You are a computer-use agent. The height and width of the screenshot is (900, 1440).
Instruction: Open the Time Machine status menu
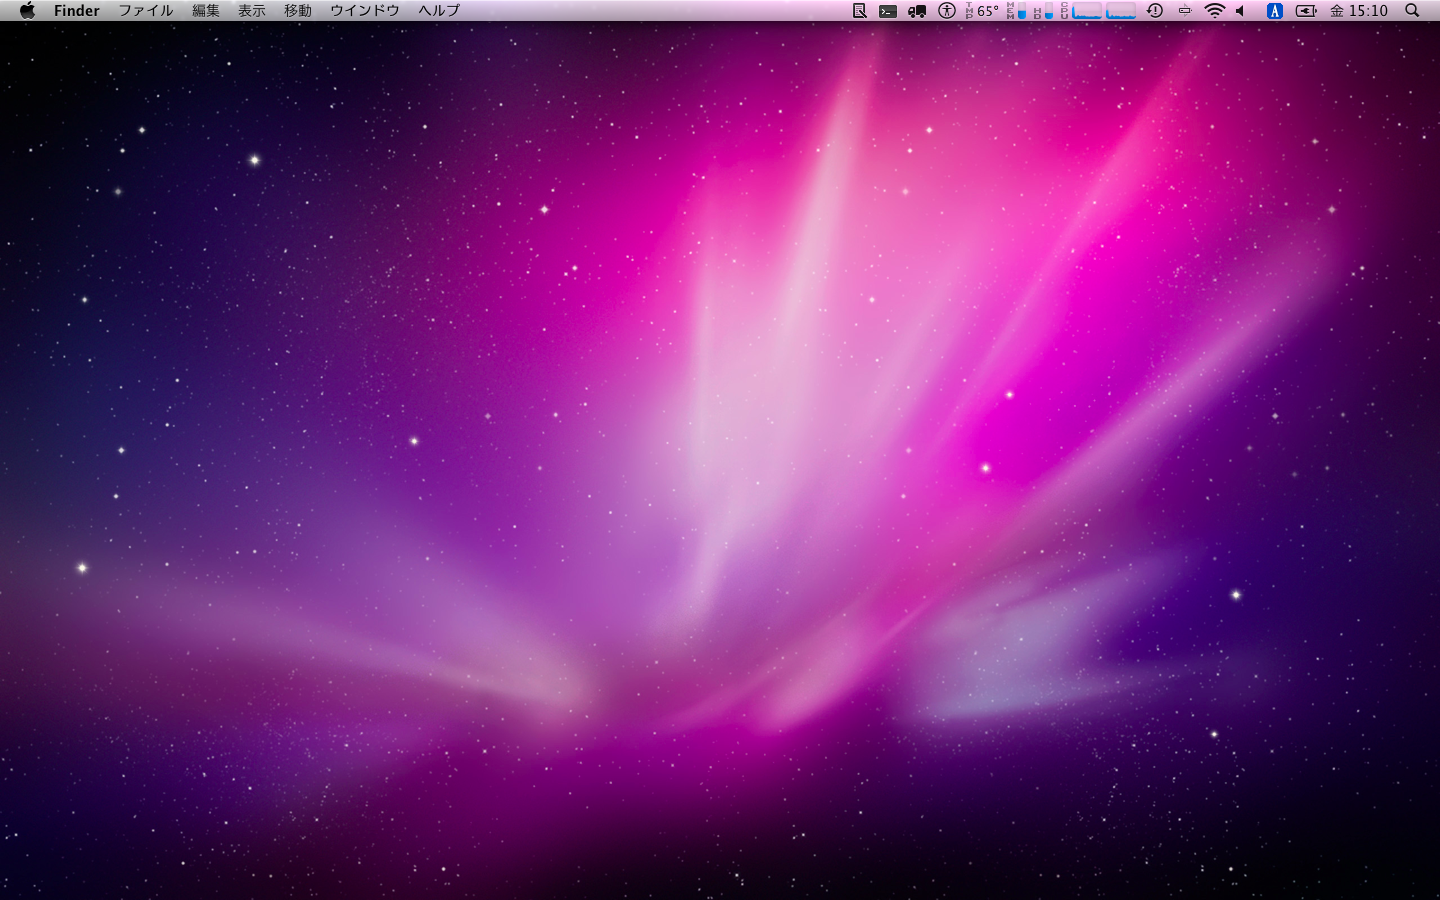click(1155, 11)
